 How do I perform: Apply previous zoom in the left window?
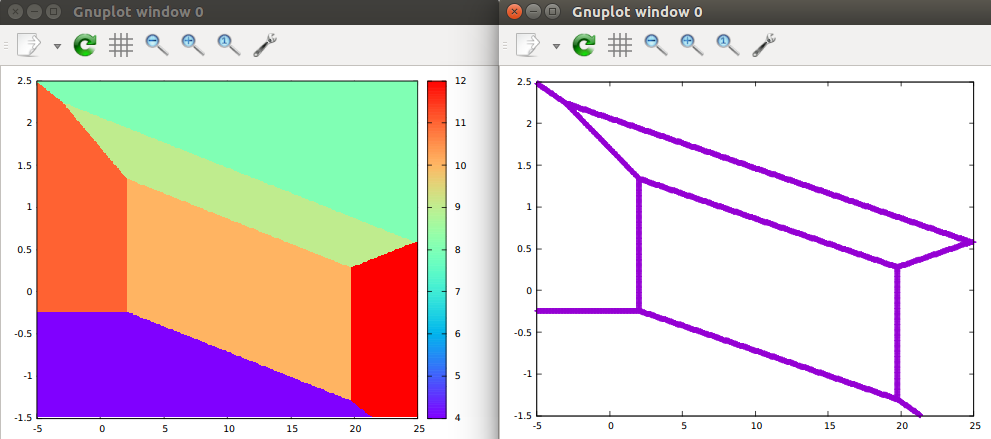coord(156,45)
